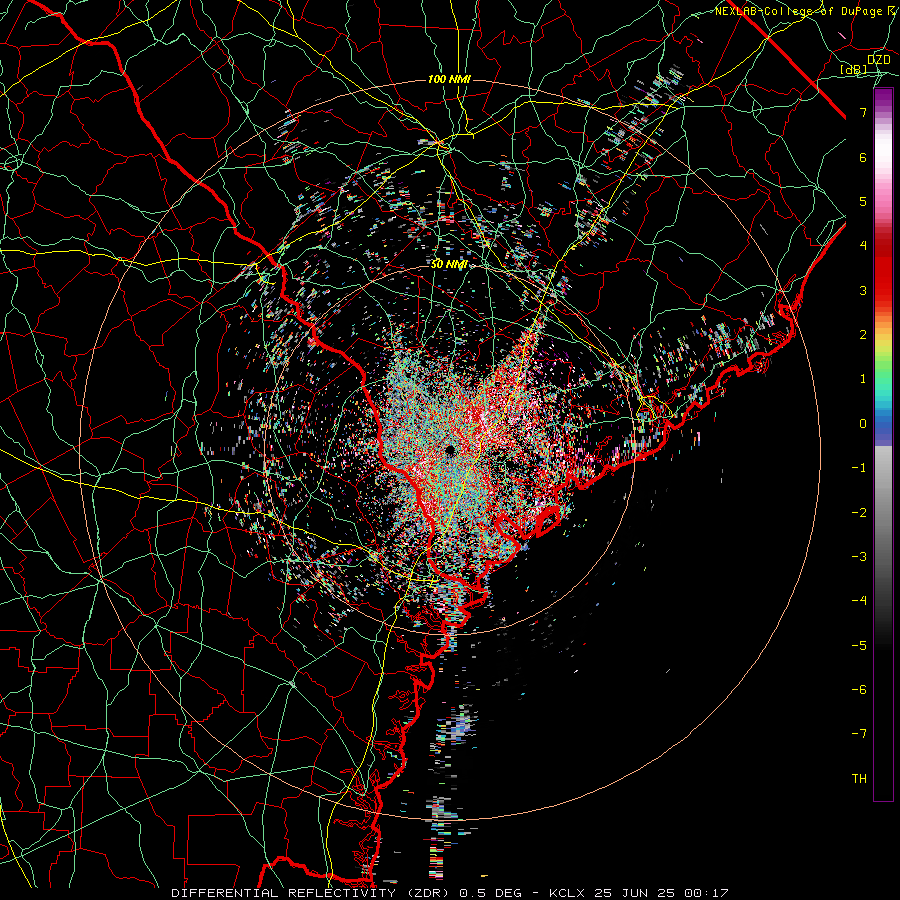Click the "KCLX" radar site identifier

pos(567,893)
